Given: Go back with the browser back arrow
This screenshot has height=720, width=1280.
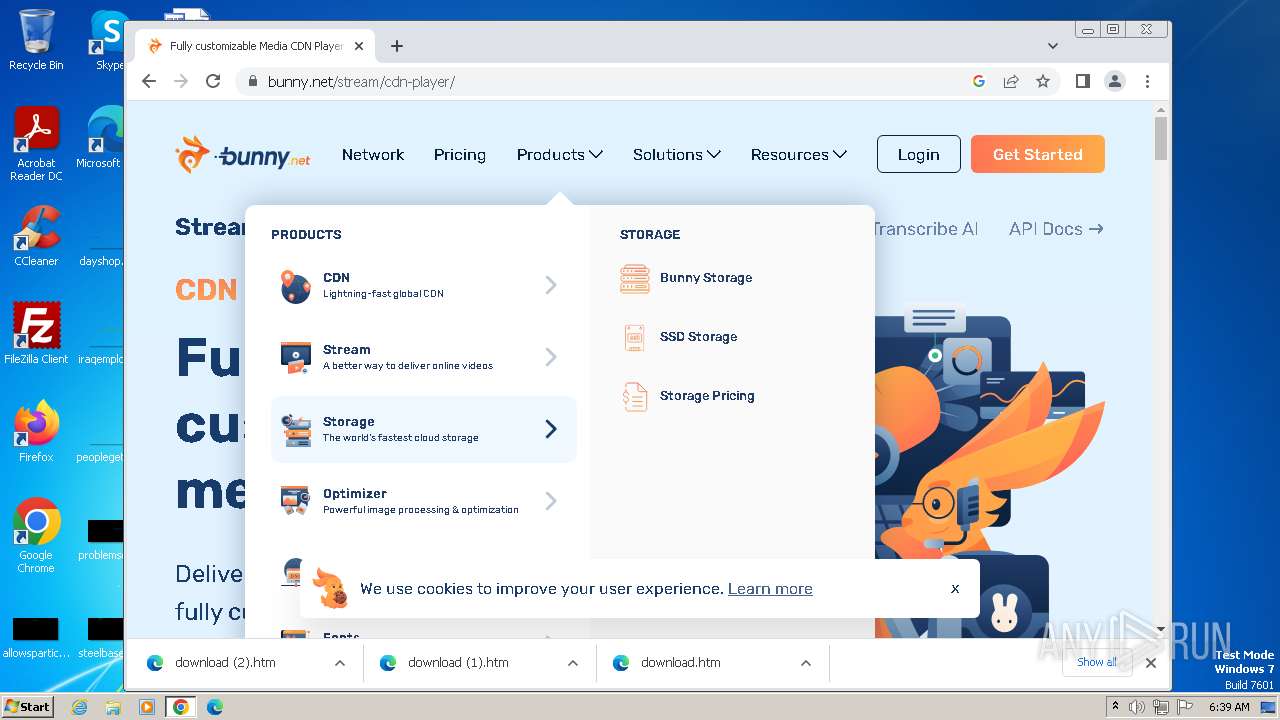Looking at the screenshot, I should 149,82.
